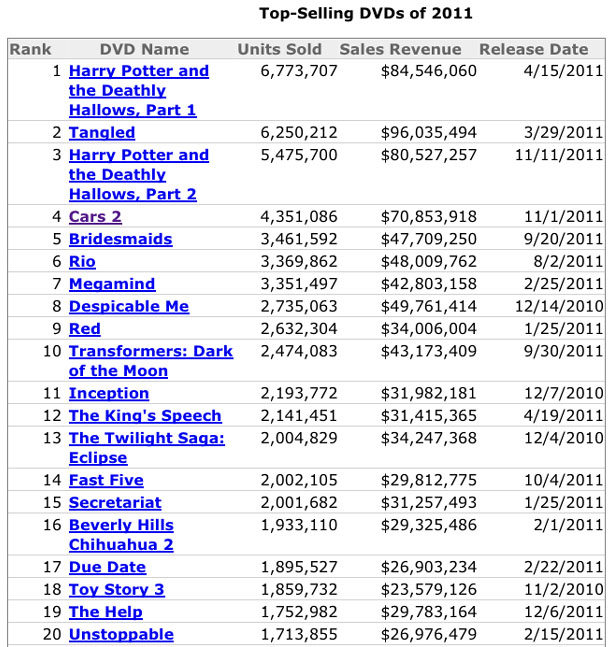Select sales revenue $31,257,493
616x647 pixels.
point(429,503)
